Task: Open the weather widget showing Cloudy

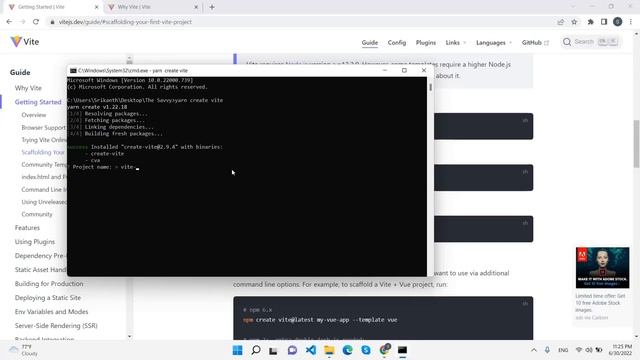Action: 24,350
